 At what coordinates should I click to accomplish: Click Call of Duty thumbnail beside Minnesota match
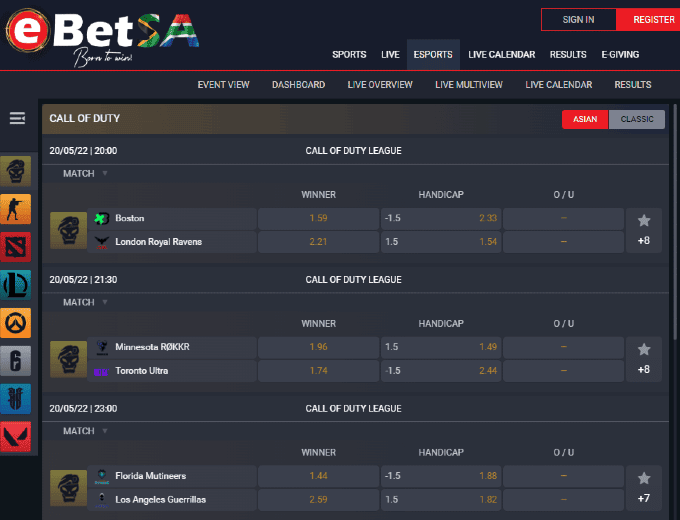pos(69,359)
